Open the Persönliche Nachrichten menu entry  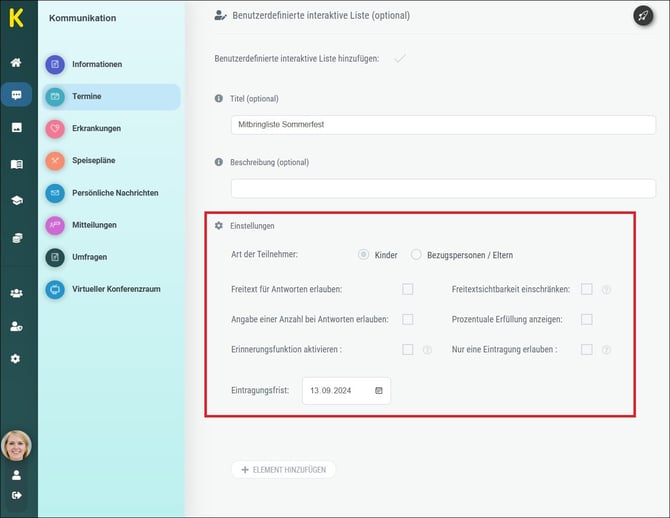(x=111, y=193)
